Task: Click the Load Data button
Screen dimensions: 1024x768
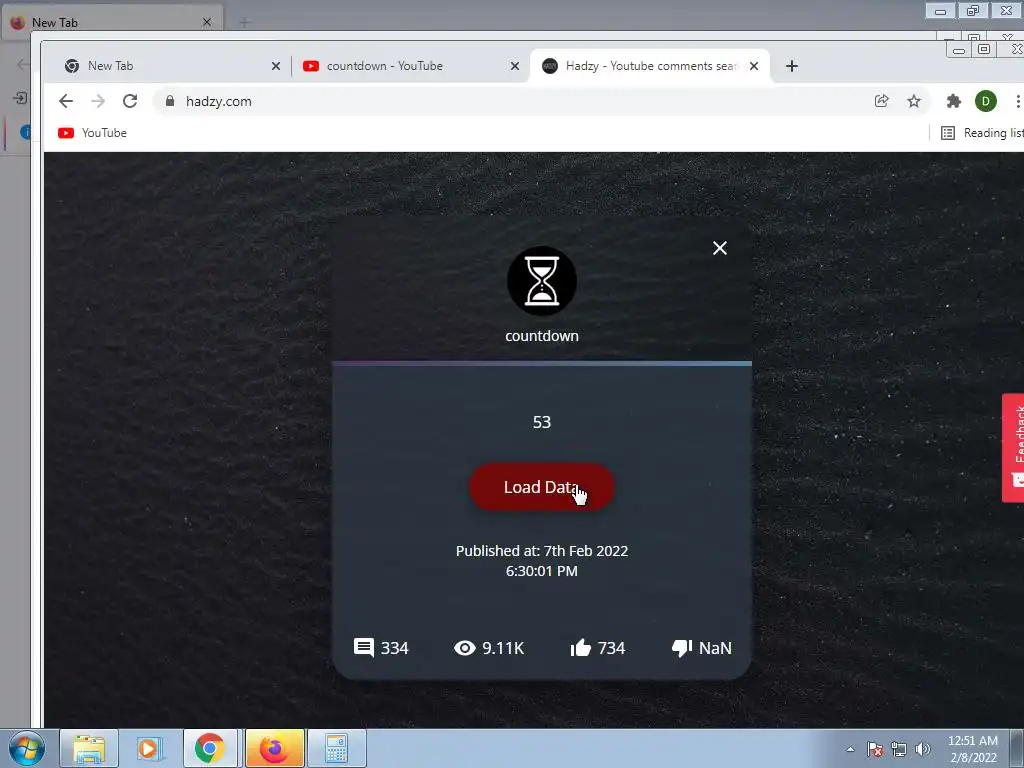Action: click(x=541, y=487)
